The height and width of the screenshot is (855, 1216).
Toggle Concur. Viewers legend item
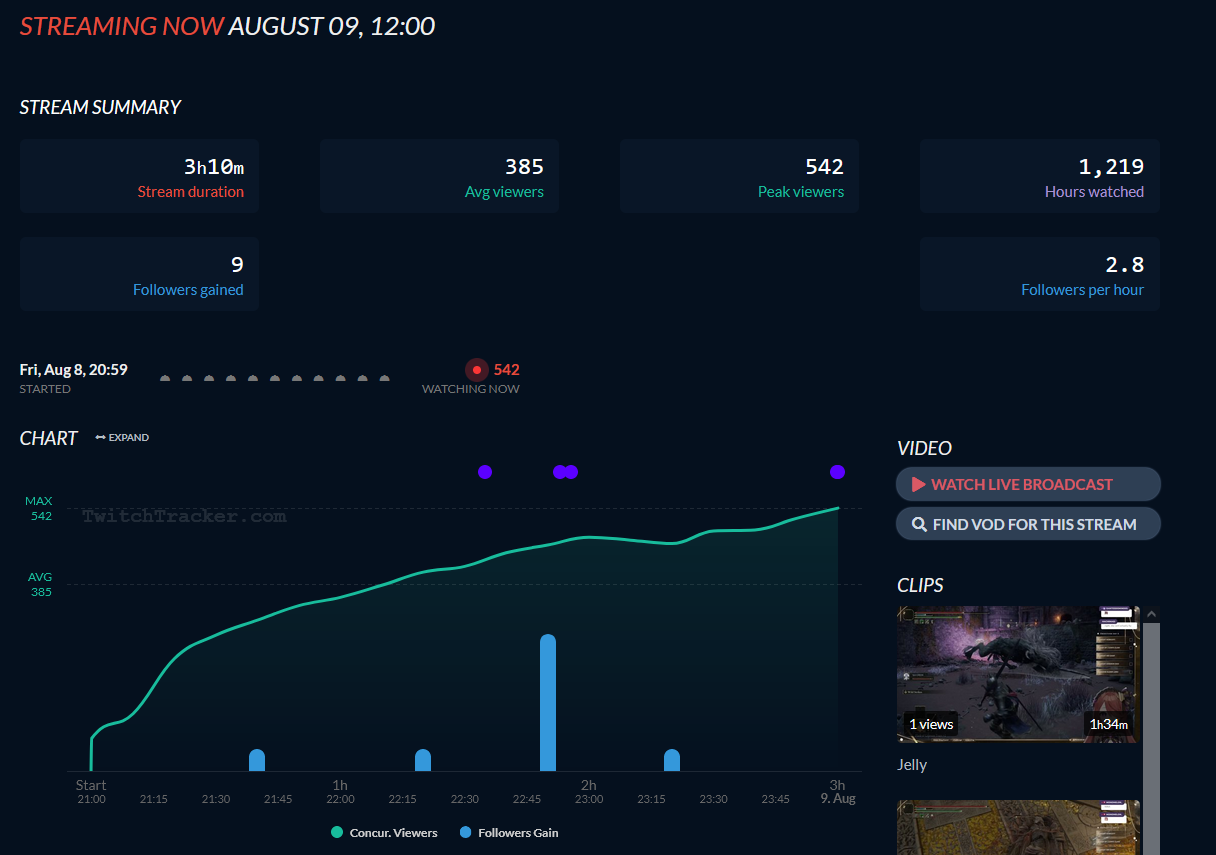coord(384,832)
